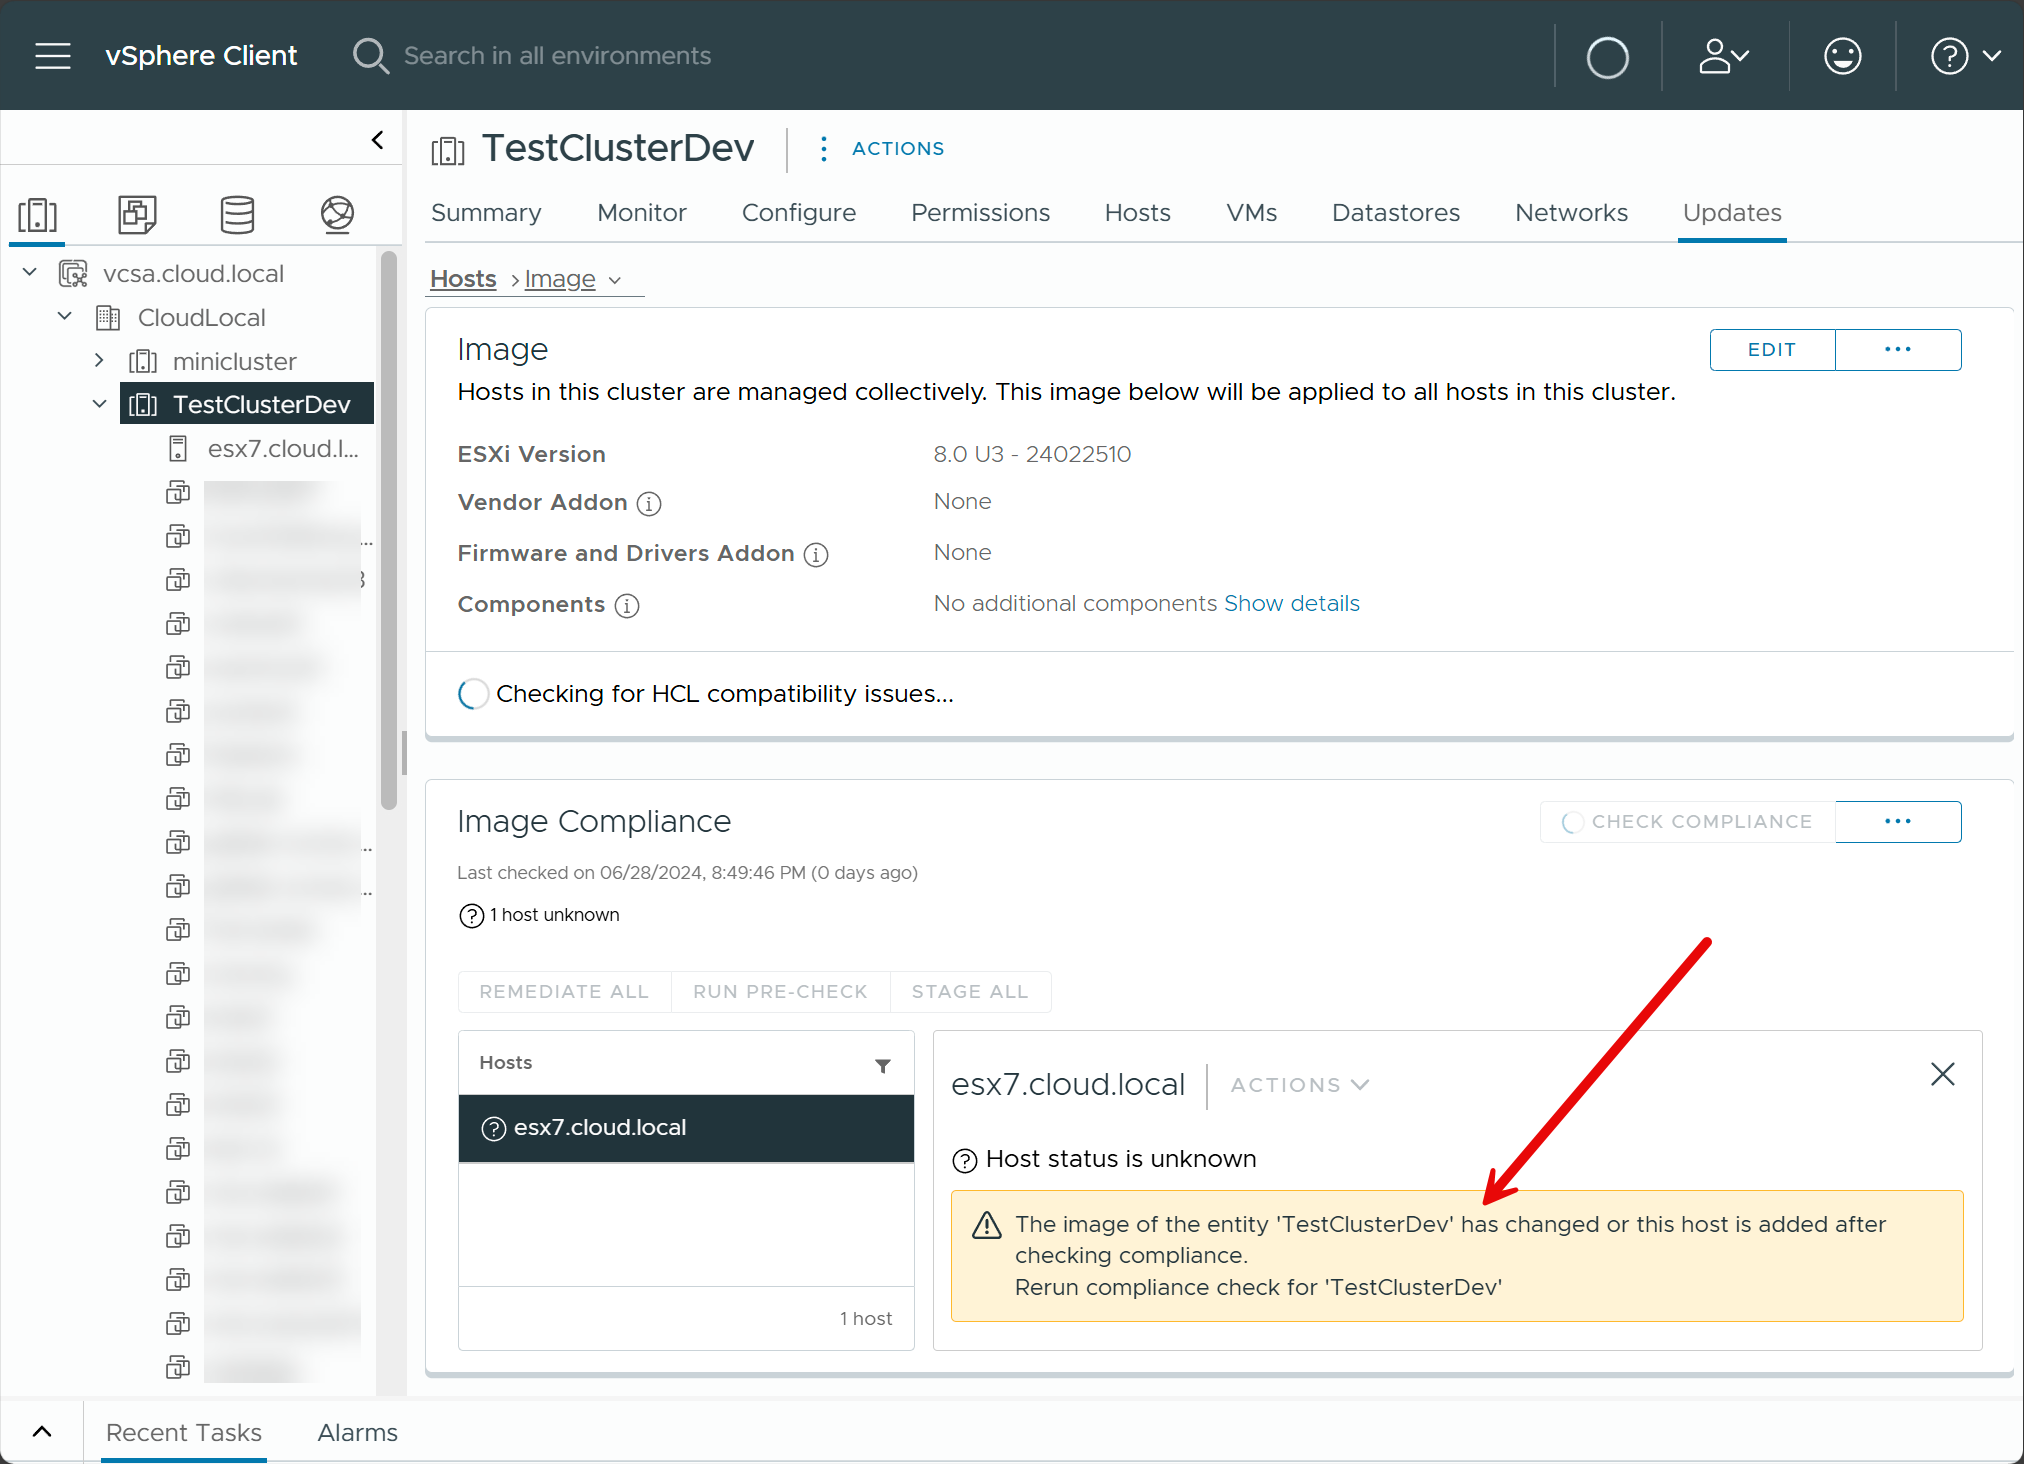The width and height of the screenshot is (2024, 1464).
Task: Open the Storage inventory icon
Action: pyautogui.click(x=237, y=215)
